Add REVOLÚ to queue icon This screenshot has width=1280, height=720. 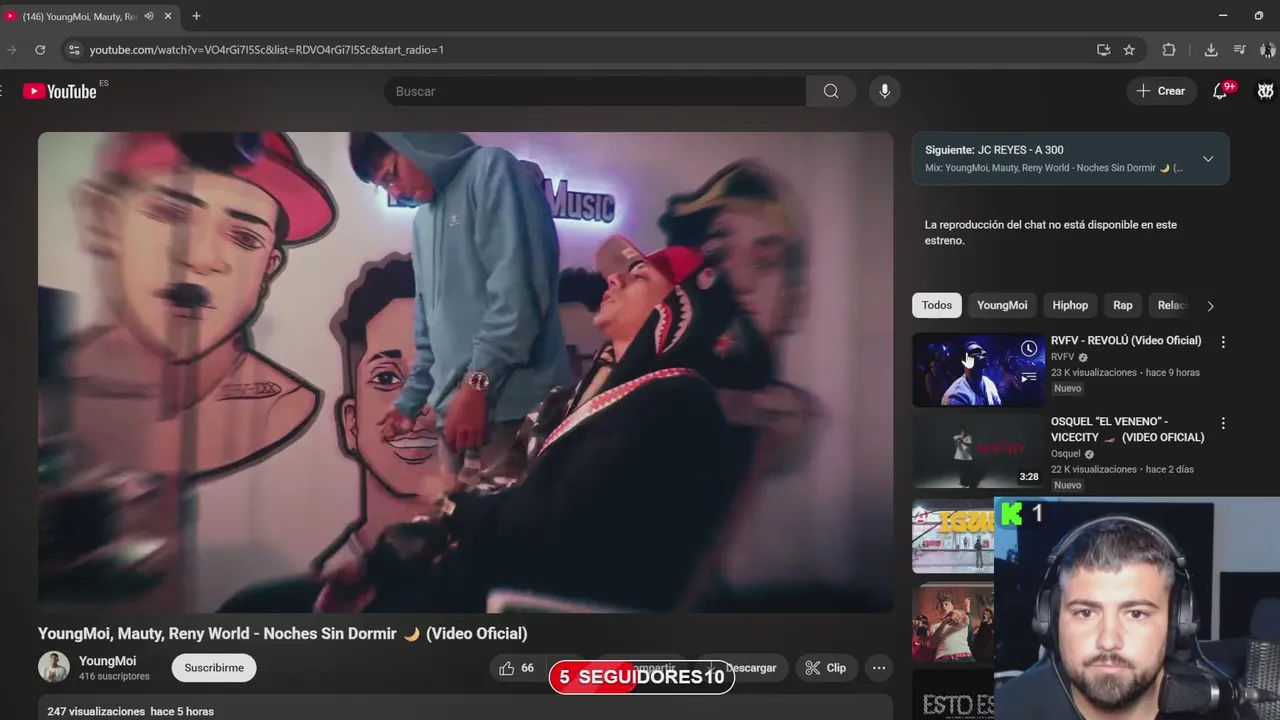point(1029,377)
